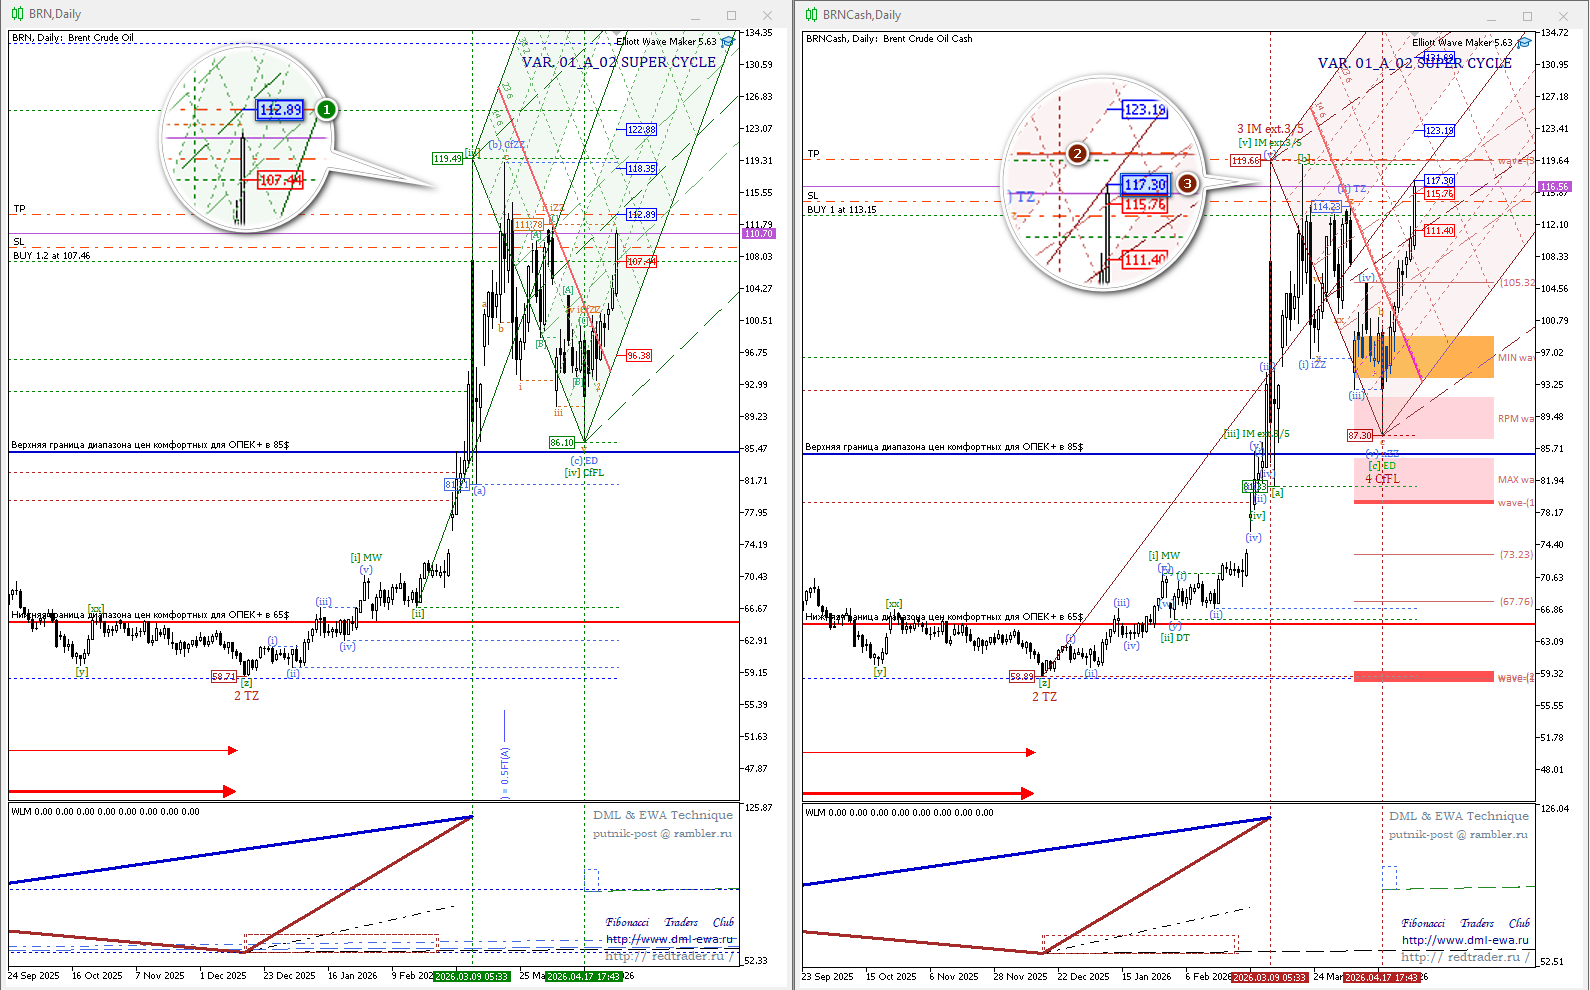Screen dimensions: 1590x990
Task: Select the blue 122.88 price label
Action: [x=641, y=130]
